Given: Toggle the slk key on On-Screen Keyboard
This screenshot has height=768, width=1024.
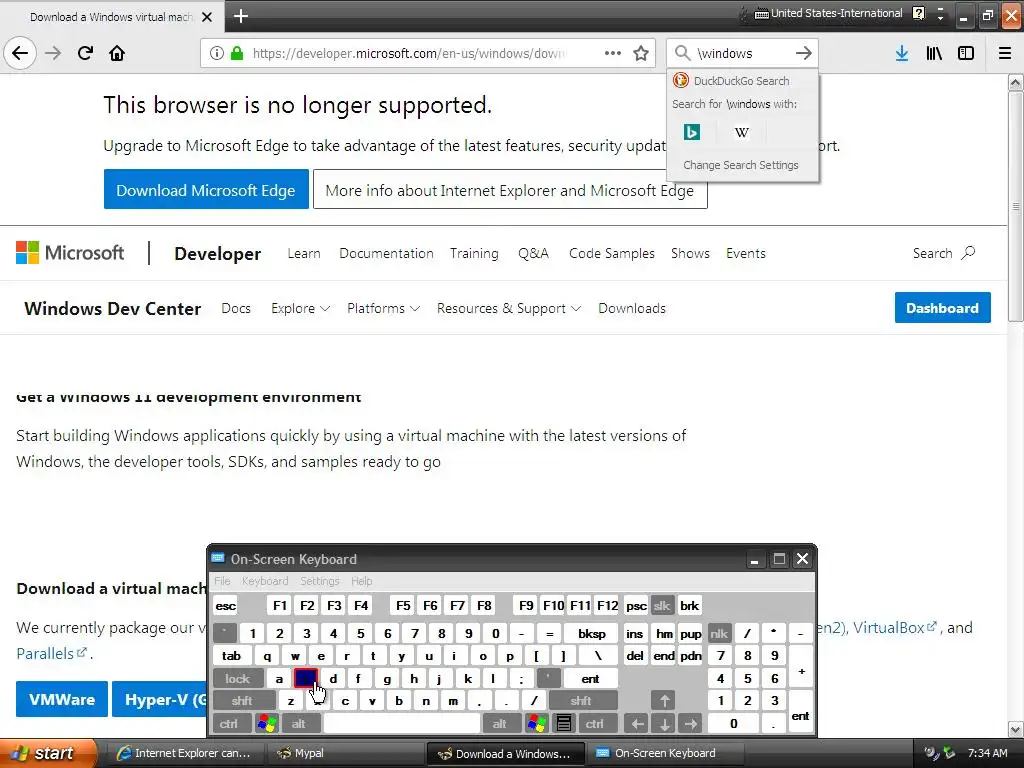Looking at the screenshot, I should [x=662, y=605].
